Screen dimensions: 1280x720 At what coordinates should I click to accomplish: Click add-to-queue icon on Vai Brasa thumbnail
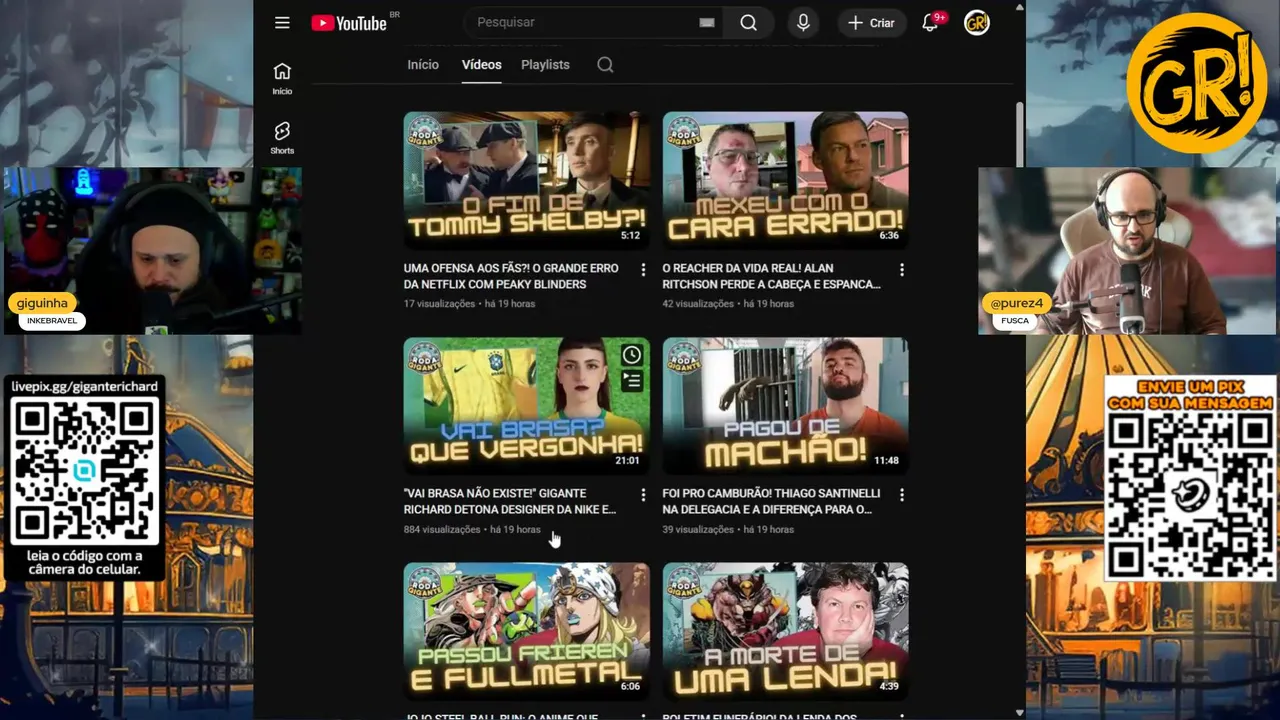pyautogui.click(x=631, y=380)
